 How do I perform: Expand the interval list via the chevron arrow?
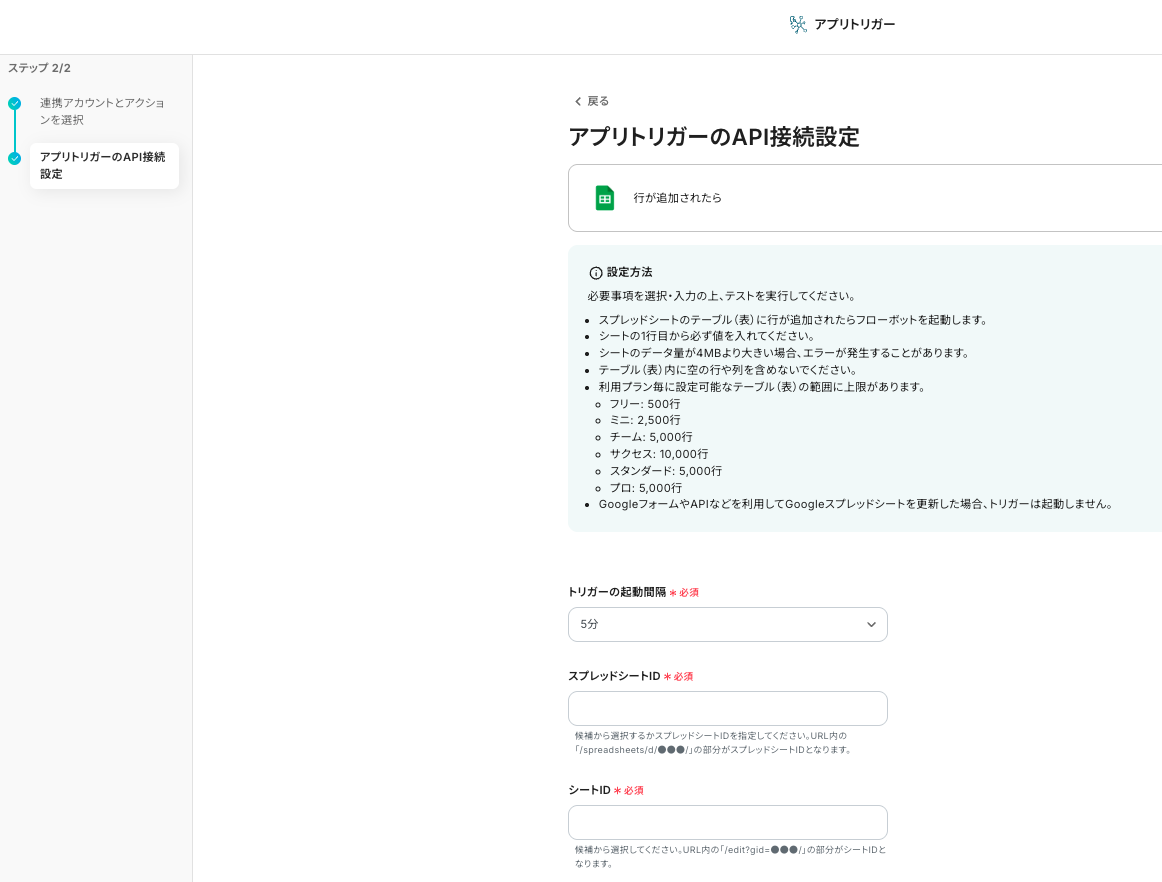click(x=870, y=624)
